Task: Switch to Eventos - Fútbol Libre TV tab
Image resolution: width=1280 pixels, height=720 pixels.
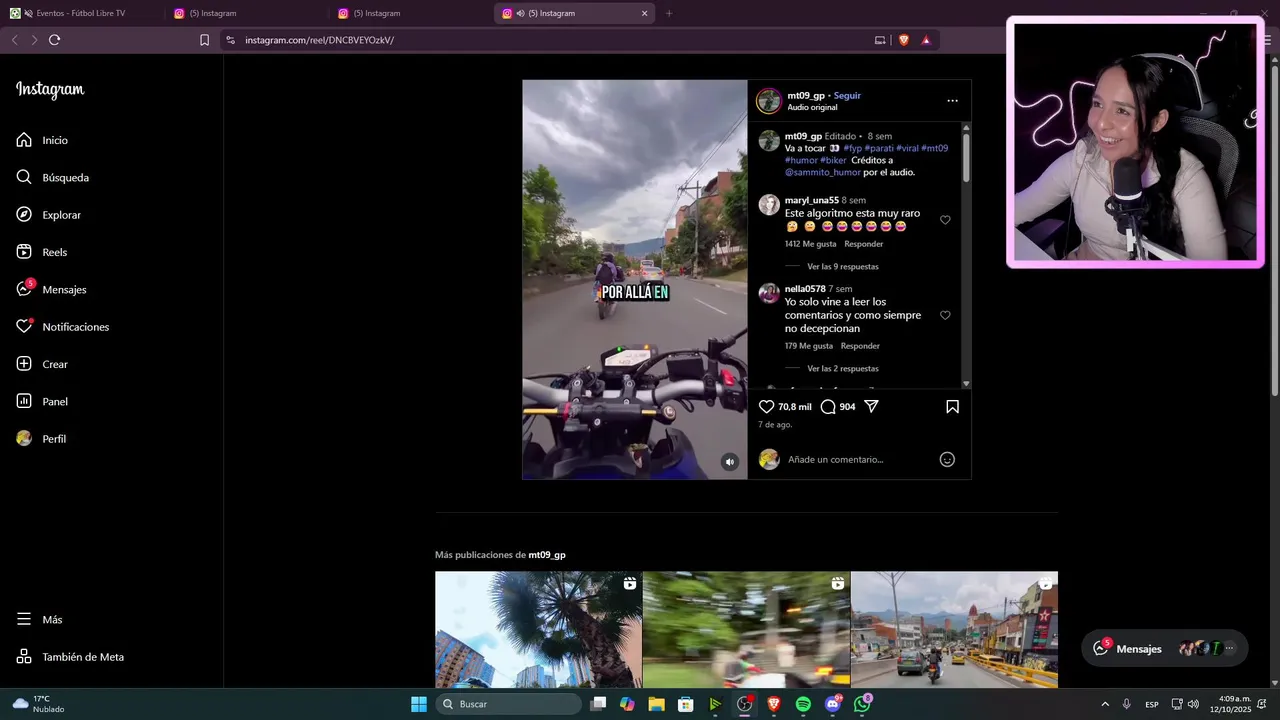Action: [80, 13]
